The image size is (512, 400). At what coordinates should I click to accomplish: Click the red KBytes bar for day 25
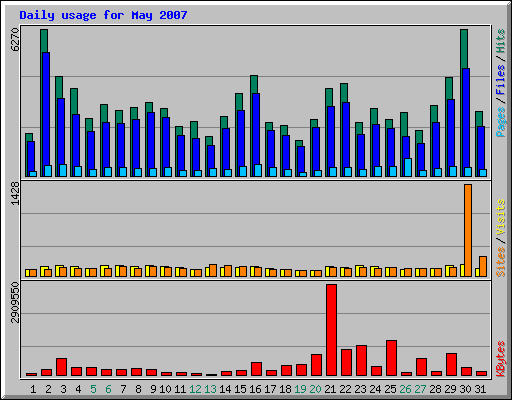click(x=391, y=358)
